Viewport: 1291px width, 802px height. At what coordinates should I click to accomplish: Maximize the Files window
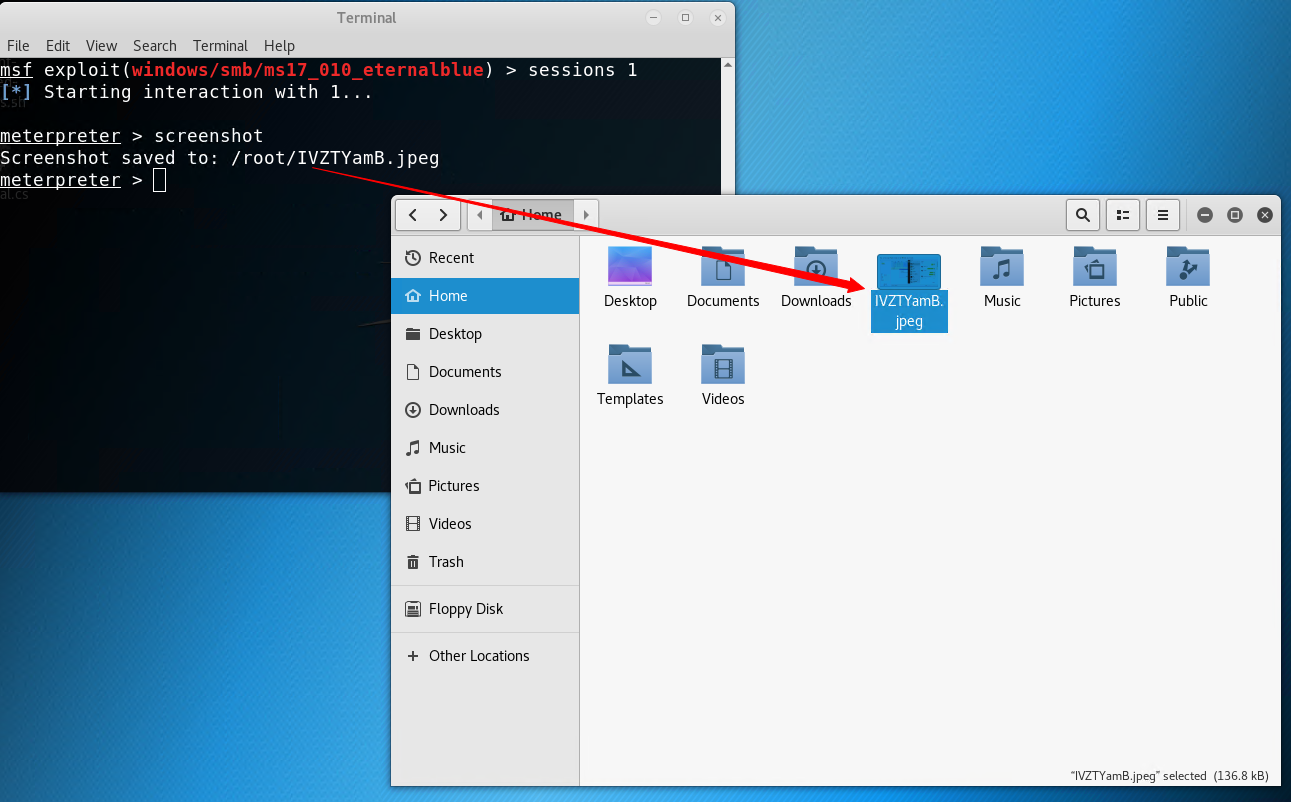1235,215
